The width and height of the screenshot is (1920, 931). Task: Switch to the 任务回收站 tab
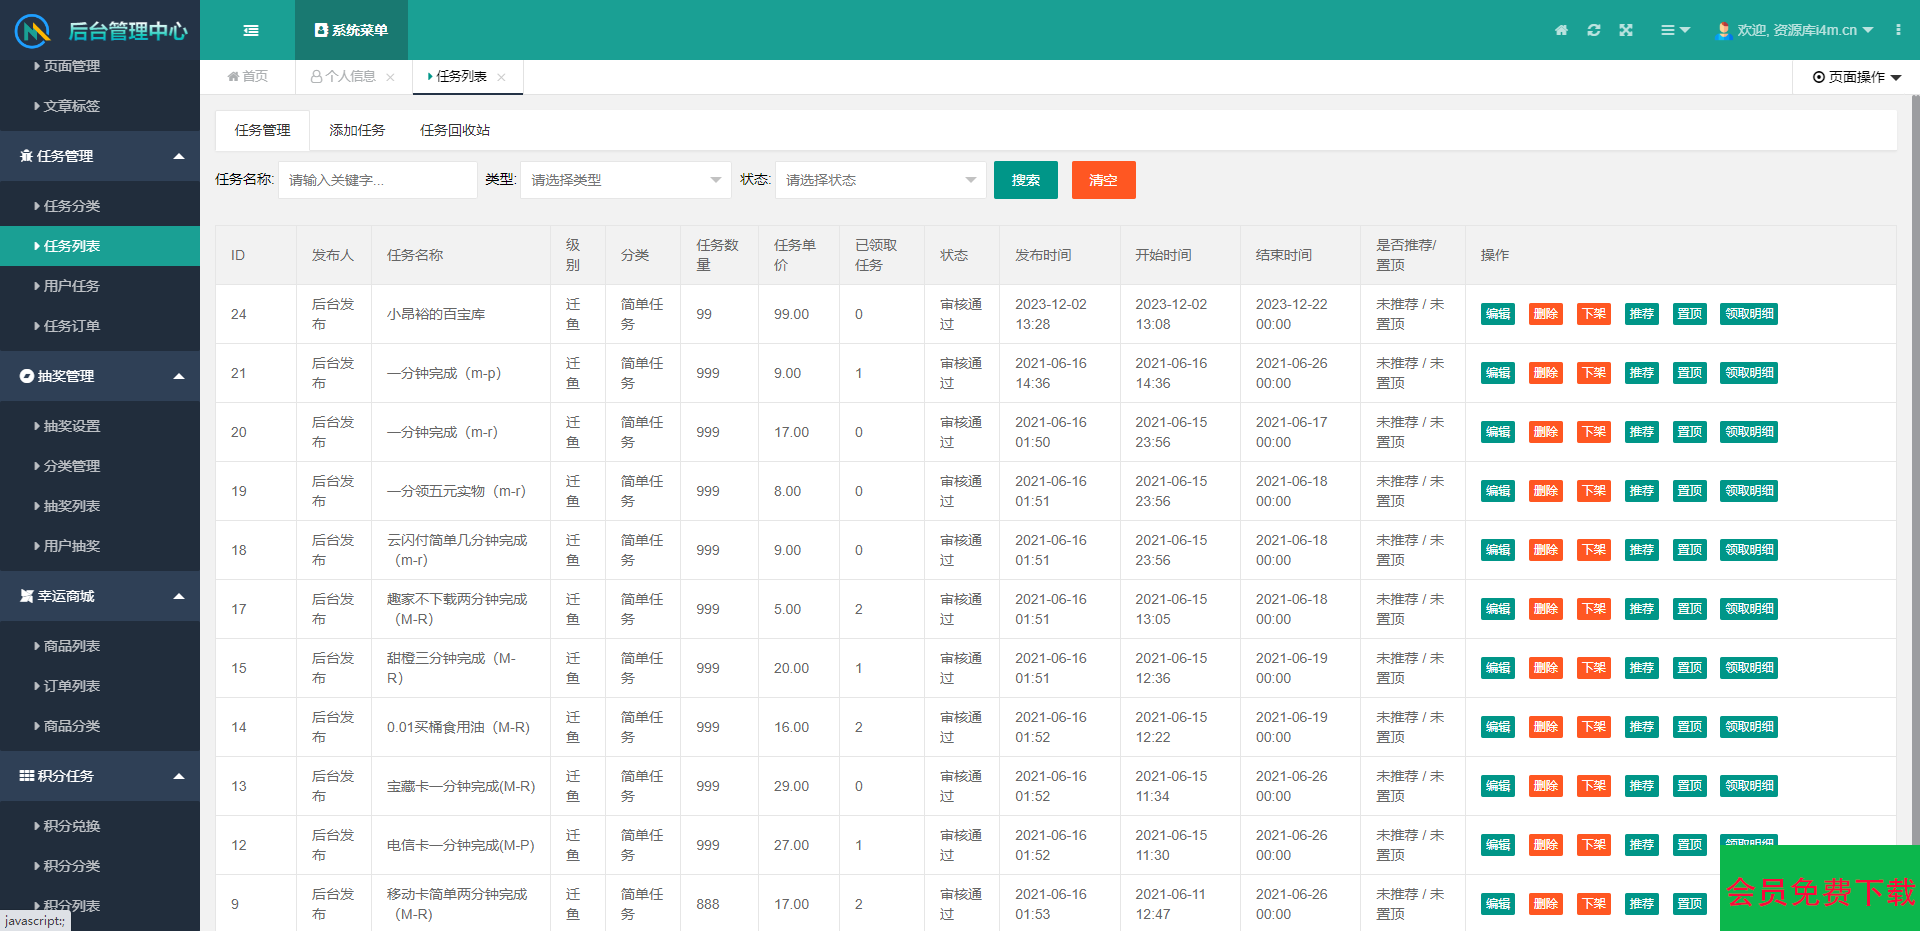coord(455,130)
